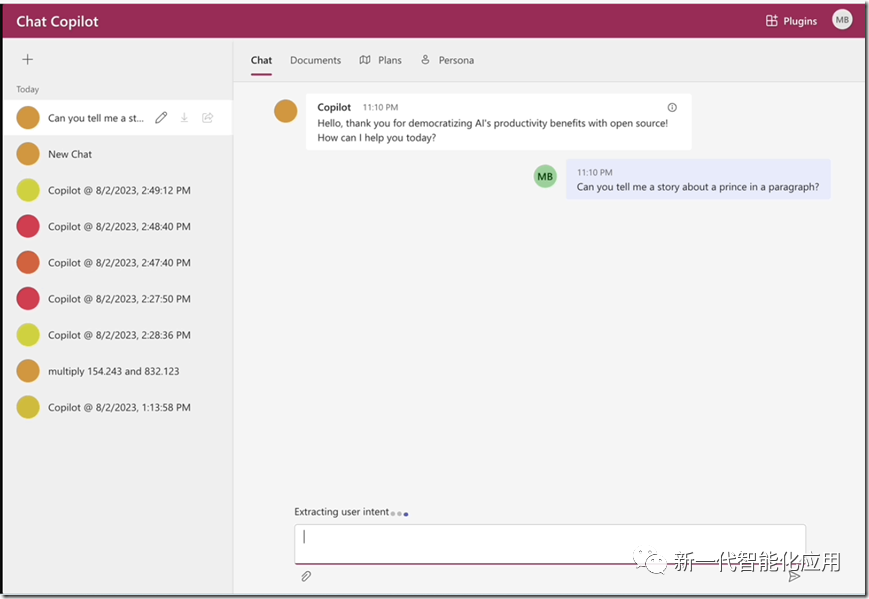The width and height of the screenshot is (869, 599).
Task: Open the Persona tab
Action: [x=447, y=60]
